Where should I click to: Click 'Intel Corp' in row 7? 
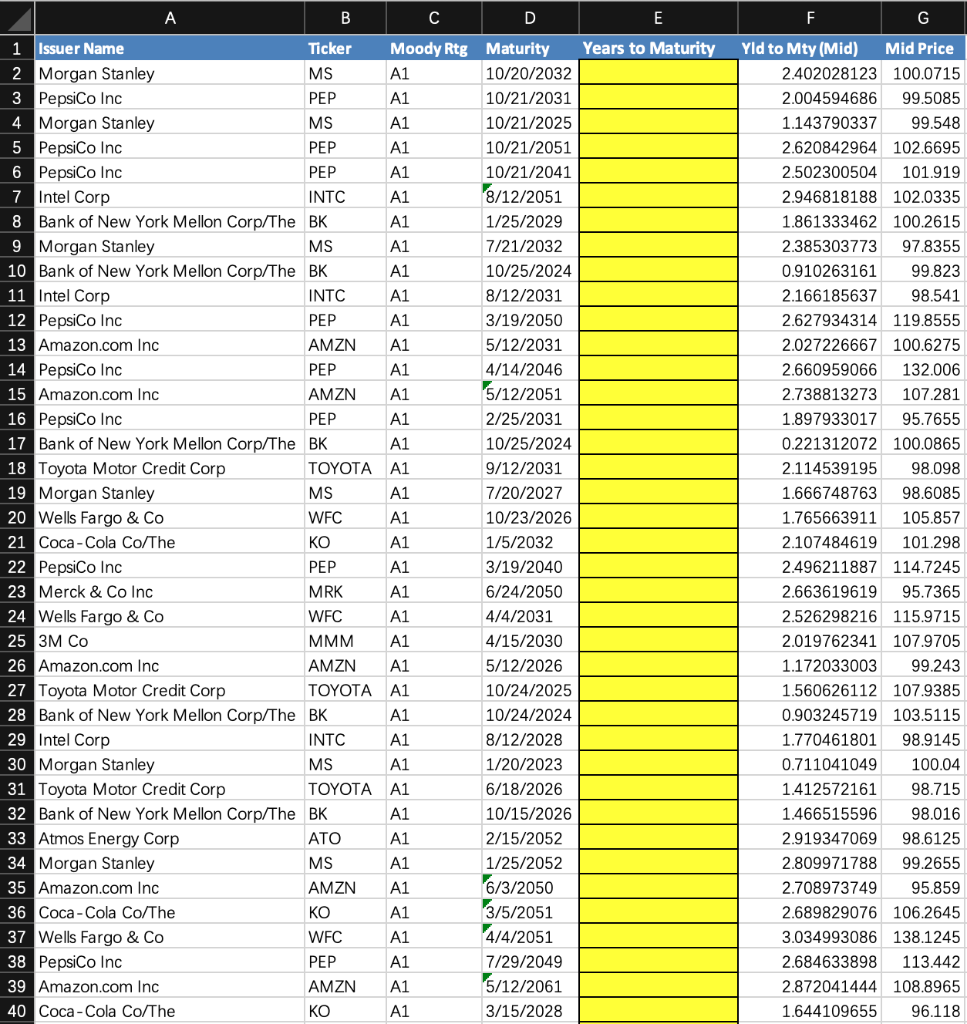pos(170,197)
